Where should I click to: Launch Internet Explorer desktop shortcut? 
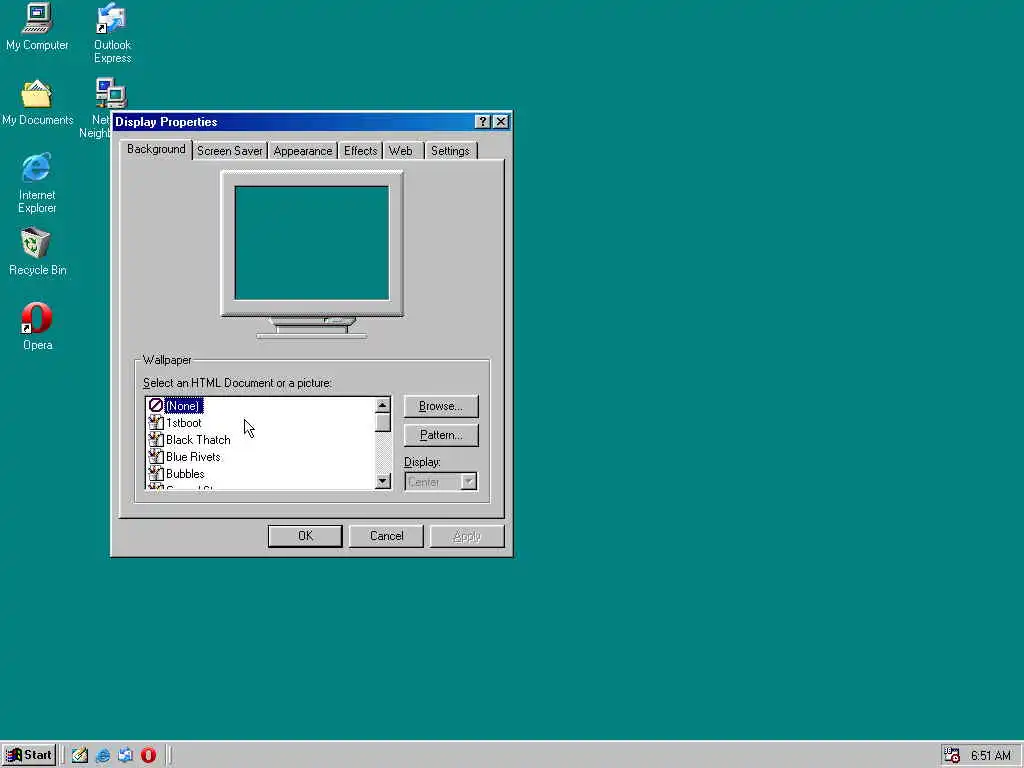[x=37, y=184]
